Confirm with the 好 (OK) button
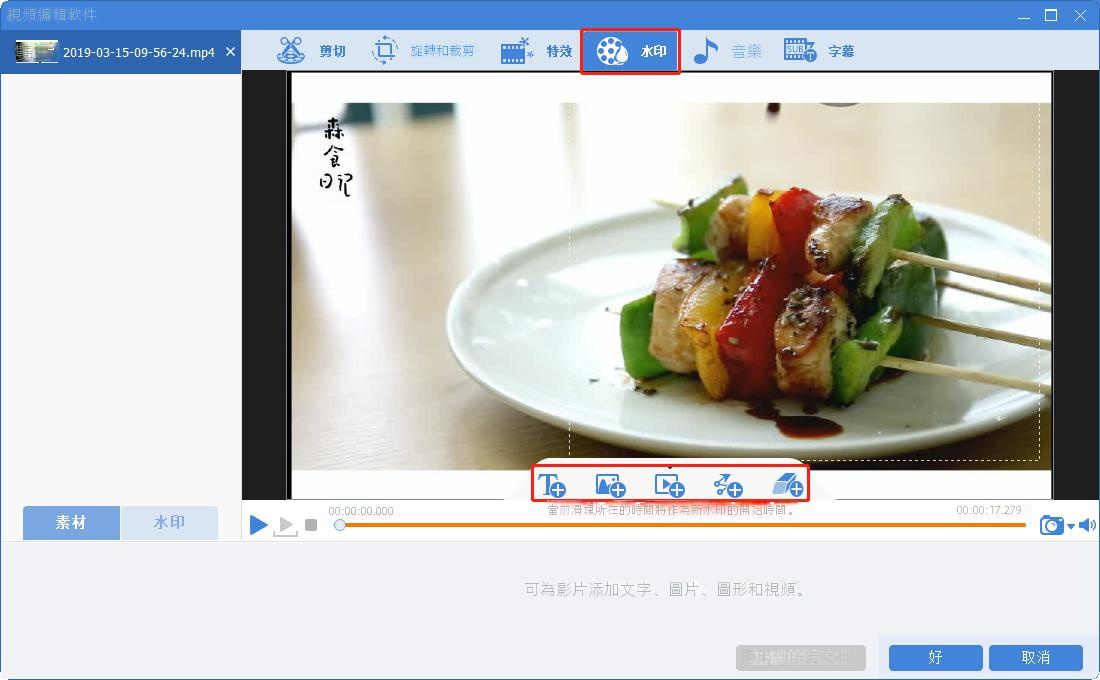 point(935,658)
